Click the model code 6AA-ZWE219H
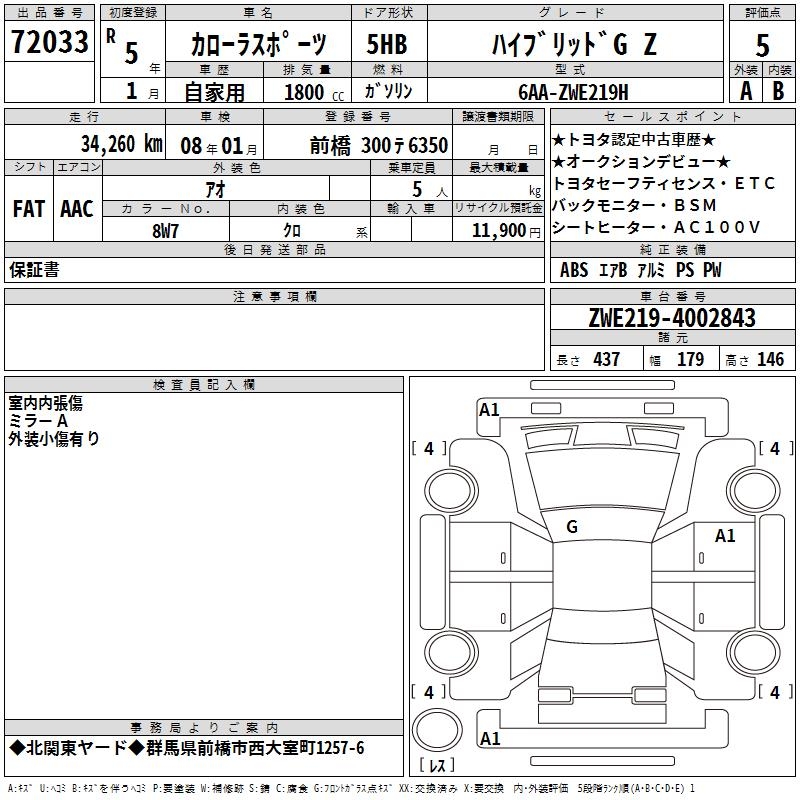This screenshot has height=800, width=800. pos(573,92)
